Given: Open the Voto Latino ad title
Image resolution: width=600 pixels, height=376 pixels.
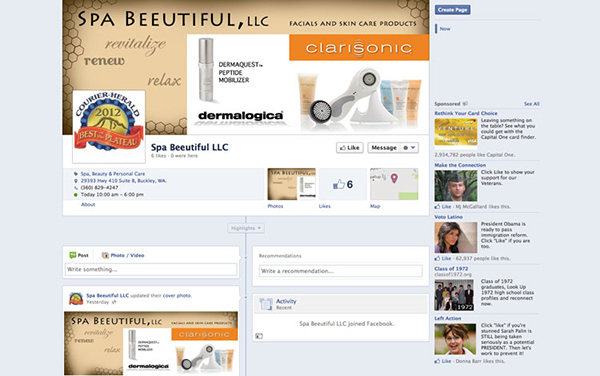Looking at the screenshot, I should click(x=448, y=217).
